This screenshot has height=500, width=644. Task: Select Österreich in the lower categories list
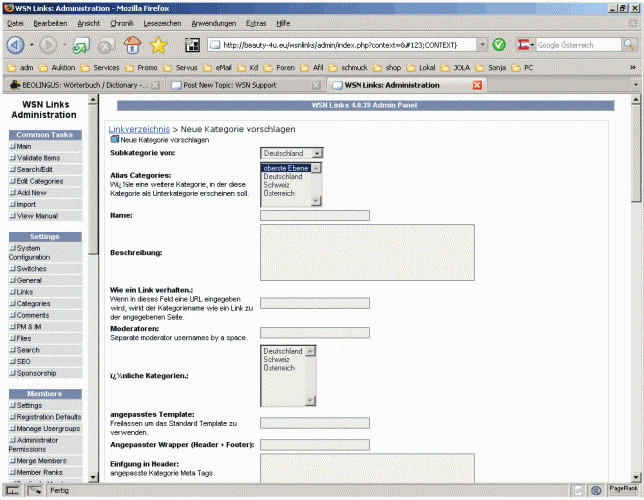(279, 368)
